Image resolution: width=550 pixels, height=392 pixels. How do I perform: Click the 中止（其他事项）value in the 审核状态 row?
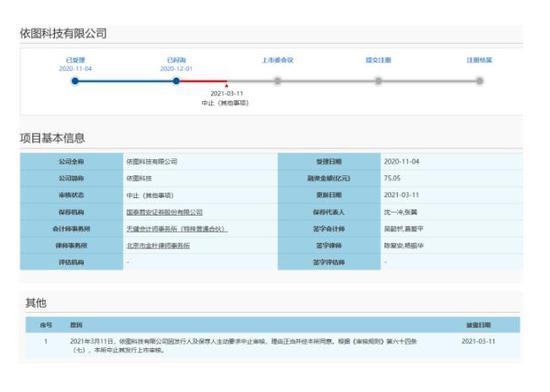[x=150, y=195]
